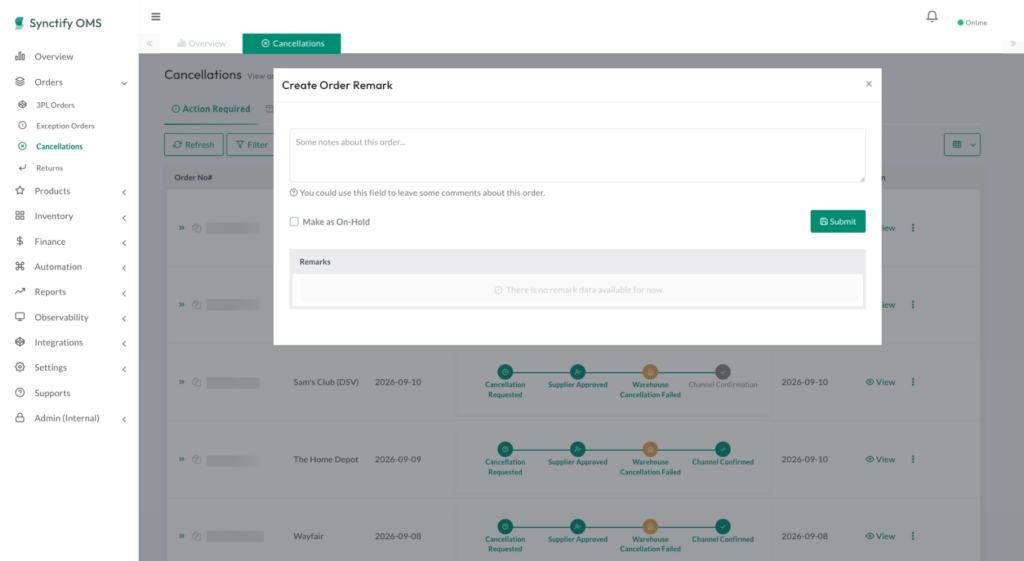Viewport: 1024px width, 561px height.
Task: Go to Cancellations in sidebar
Action: 59,146
